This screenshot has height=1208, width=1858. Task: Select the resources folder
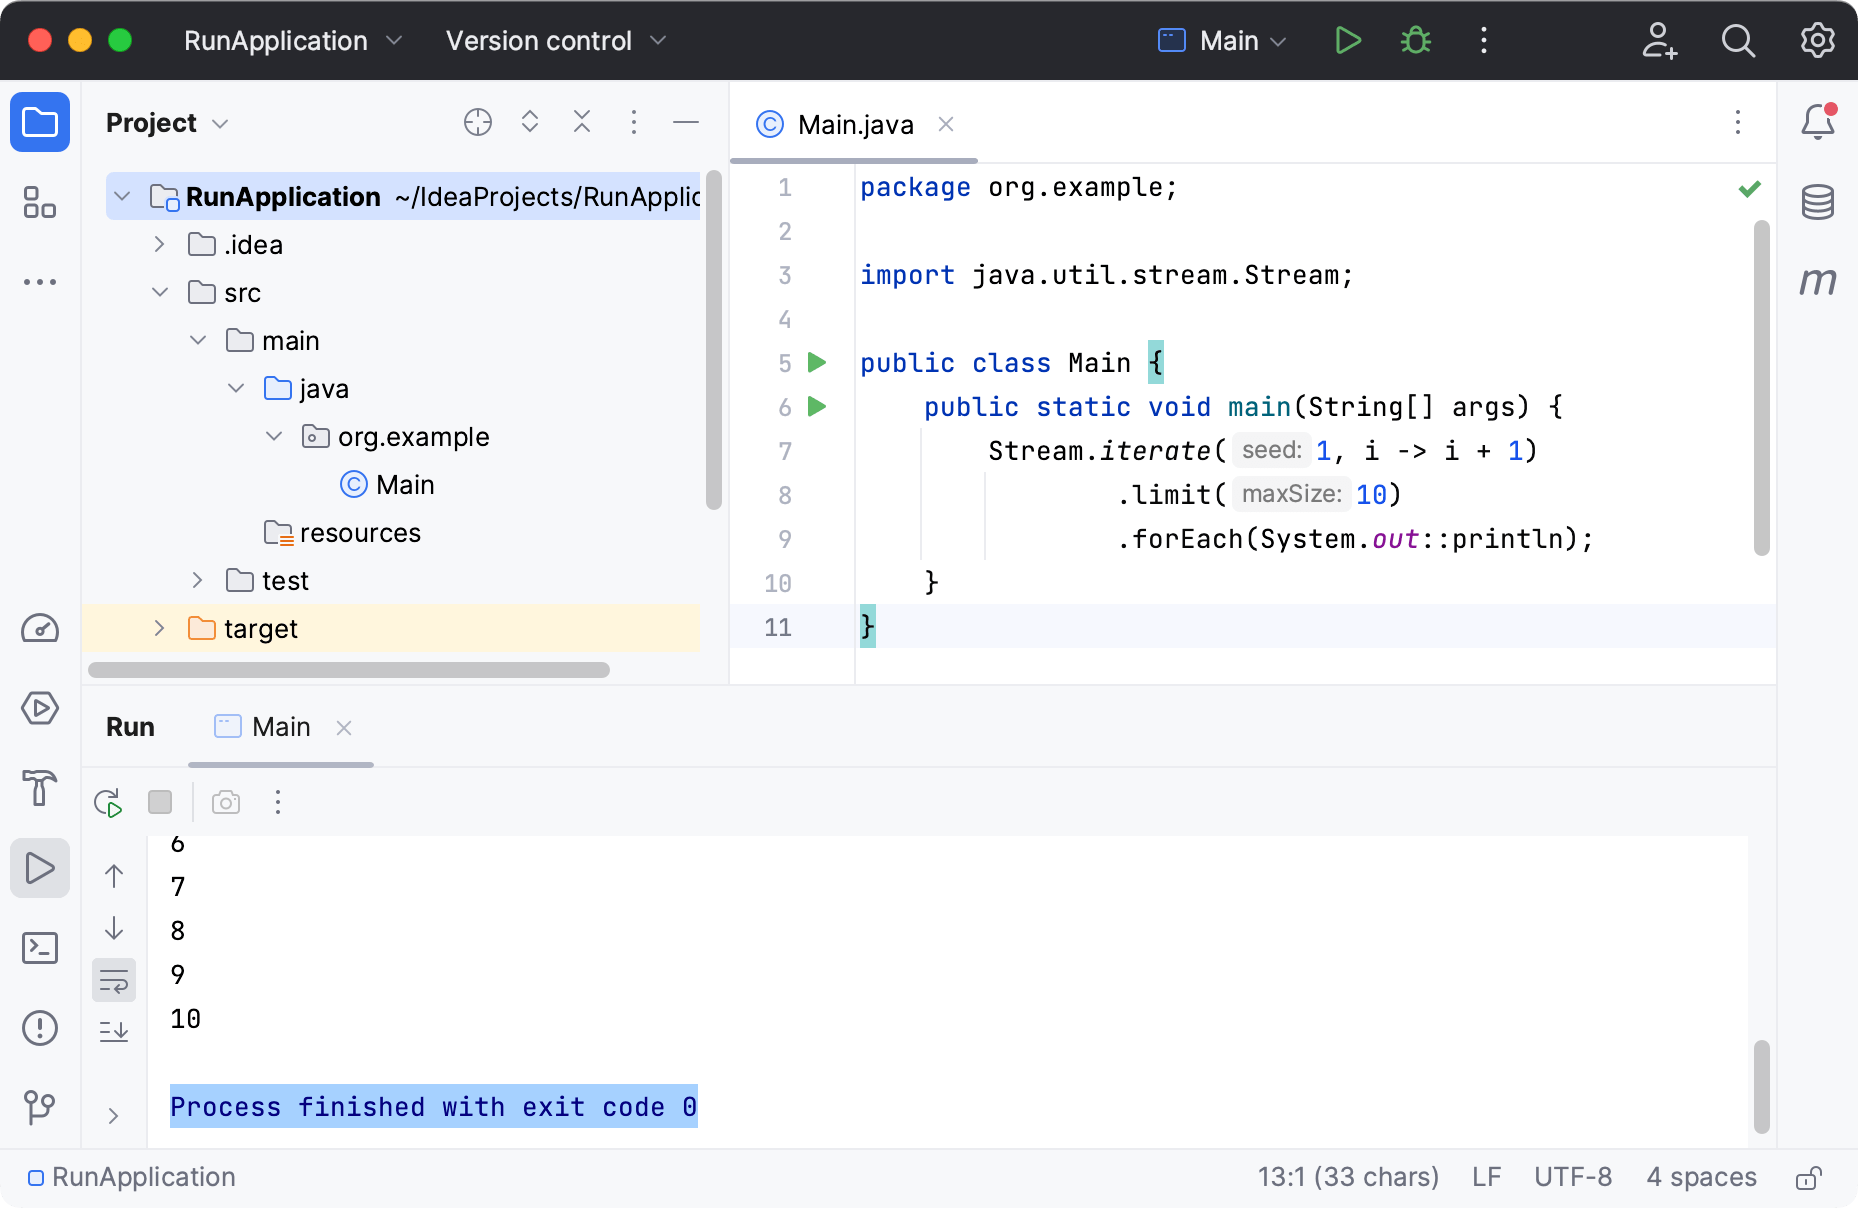[x=342, y=533]
